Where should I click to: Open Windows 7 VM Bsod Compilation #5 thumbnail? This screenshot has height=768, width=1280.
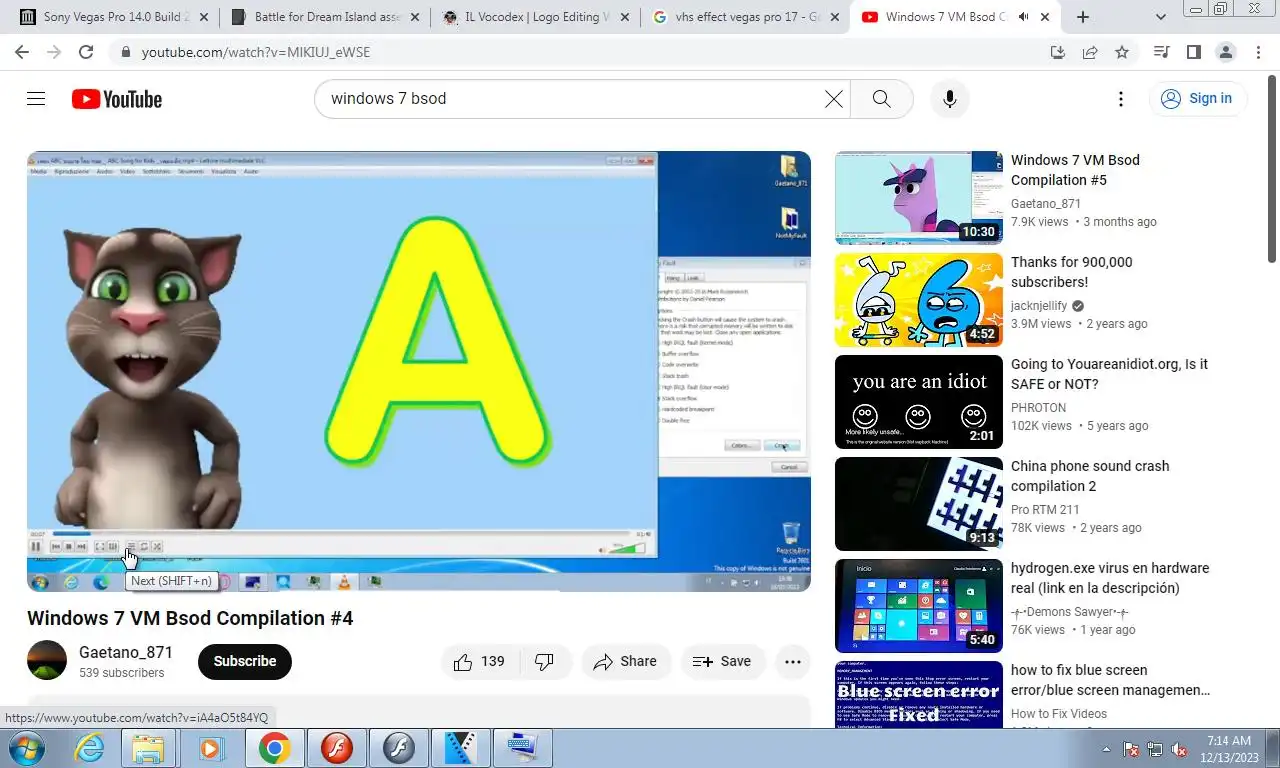click(x=919, y=198)
